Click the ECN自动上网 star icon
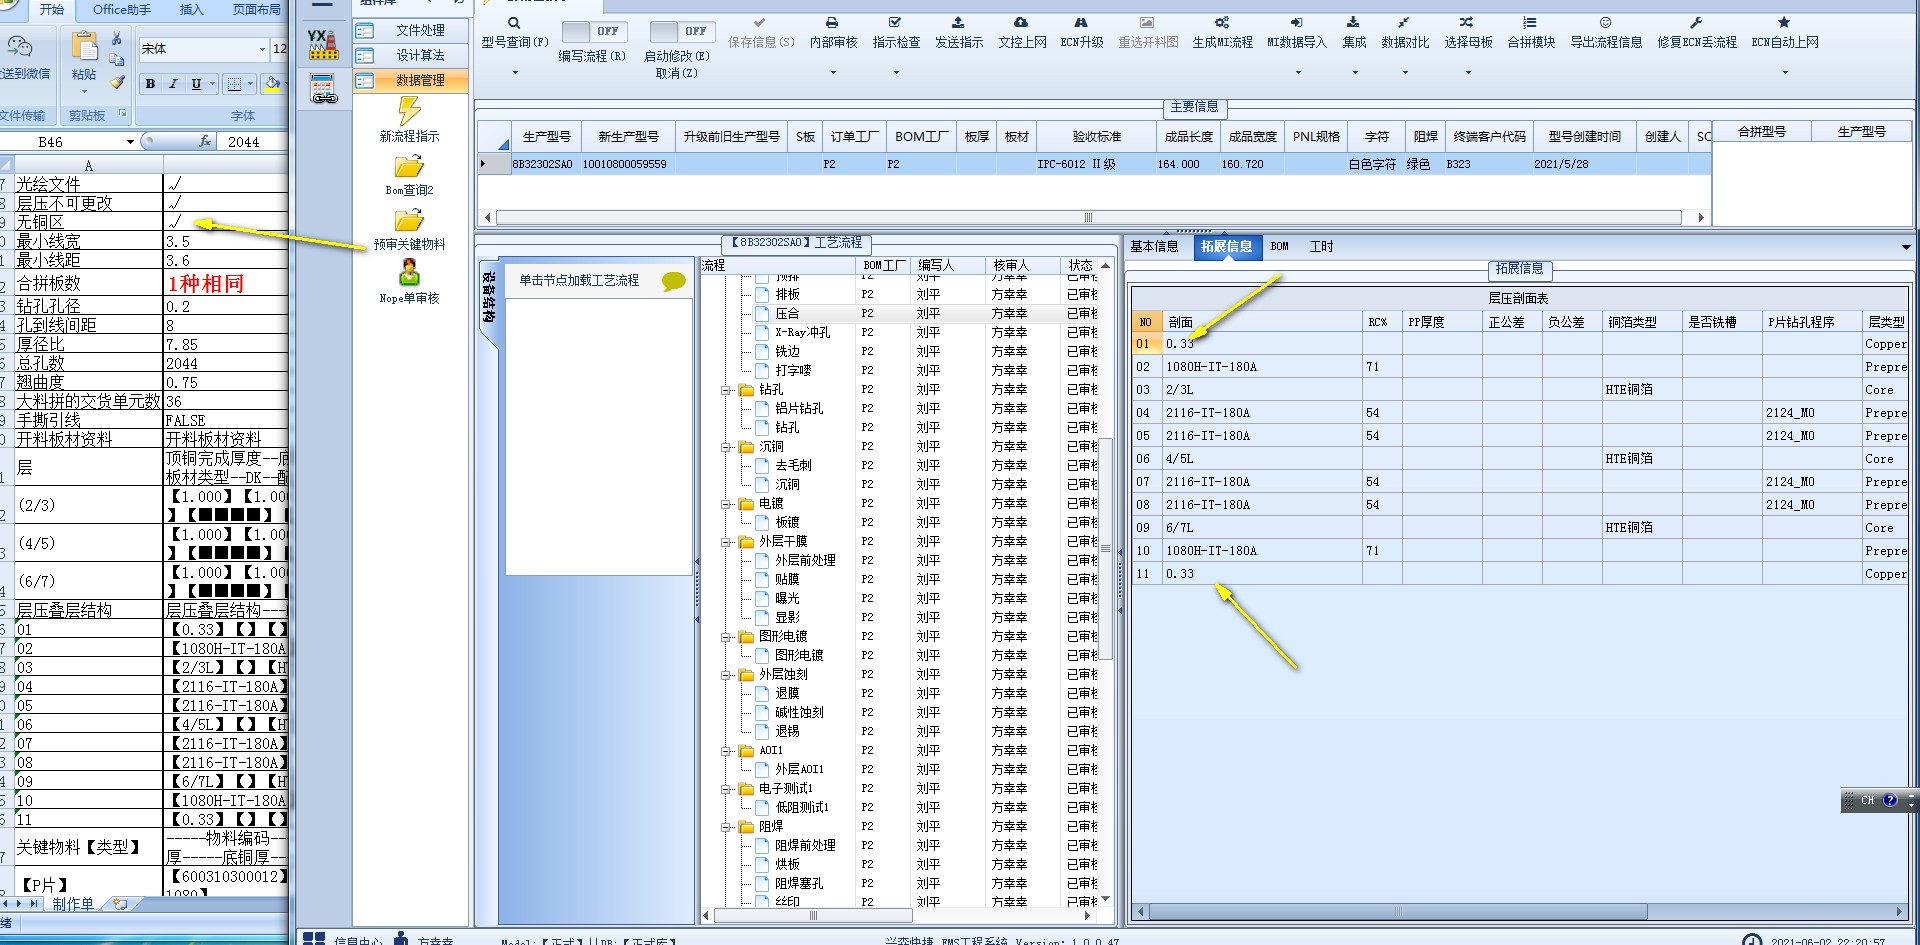The image size is (1920, 945). (x=1784, y=23)
